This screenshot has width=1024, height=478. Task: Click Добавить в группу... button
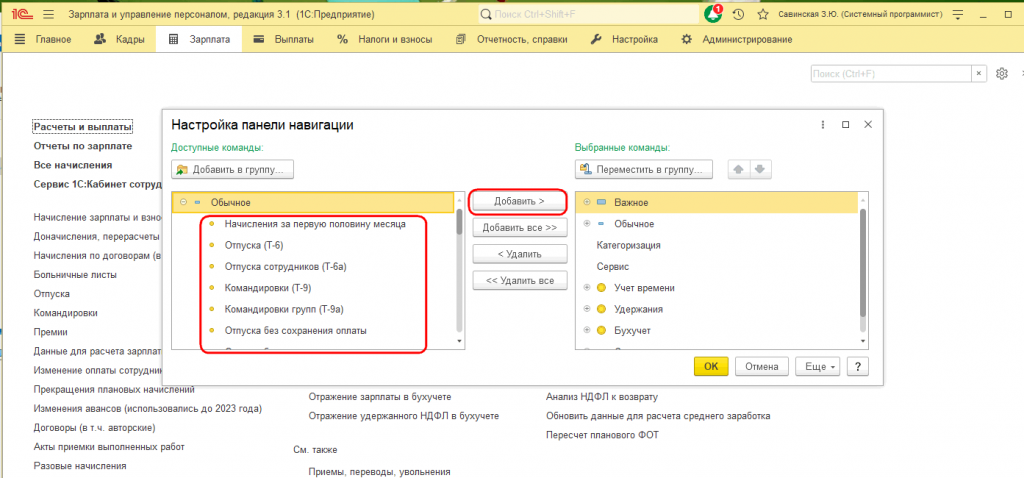tap(232, 169)
